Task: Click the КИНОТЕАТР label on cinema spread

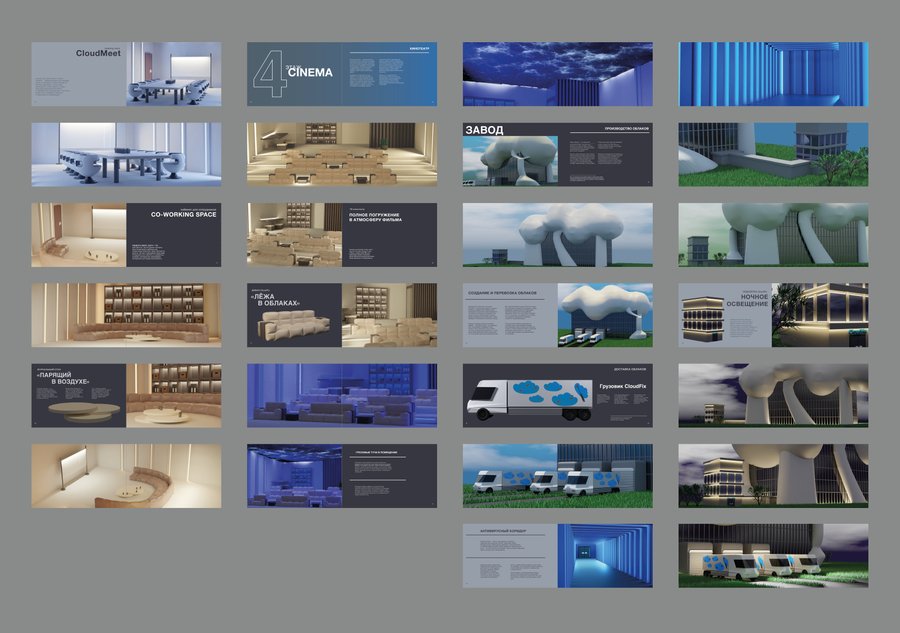Action: pos(419,49)
